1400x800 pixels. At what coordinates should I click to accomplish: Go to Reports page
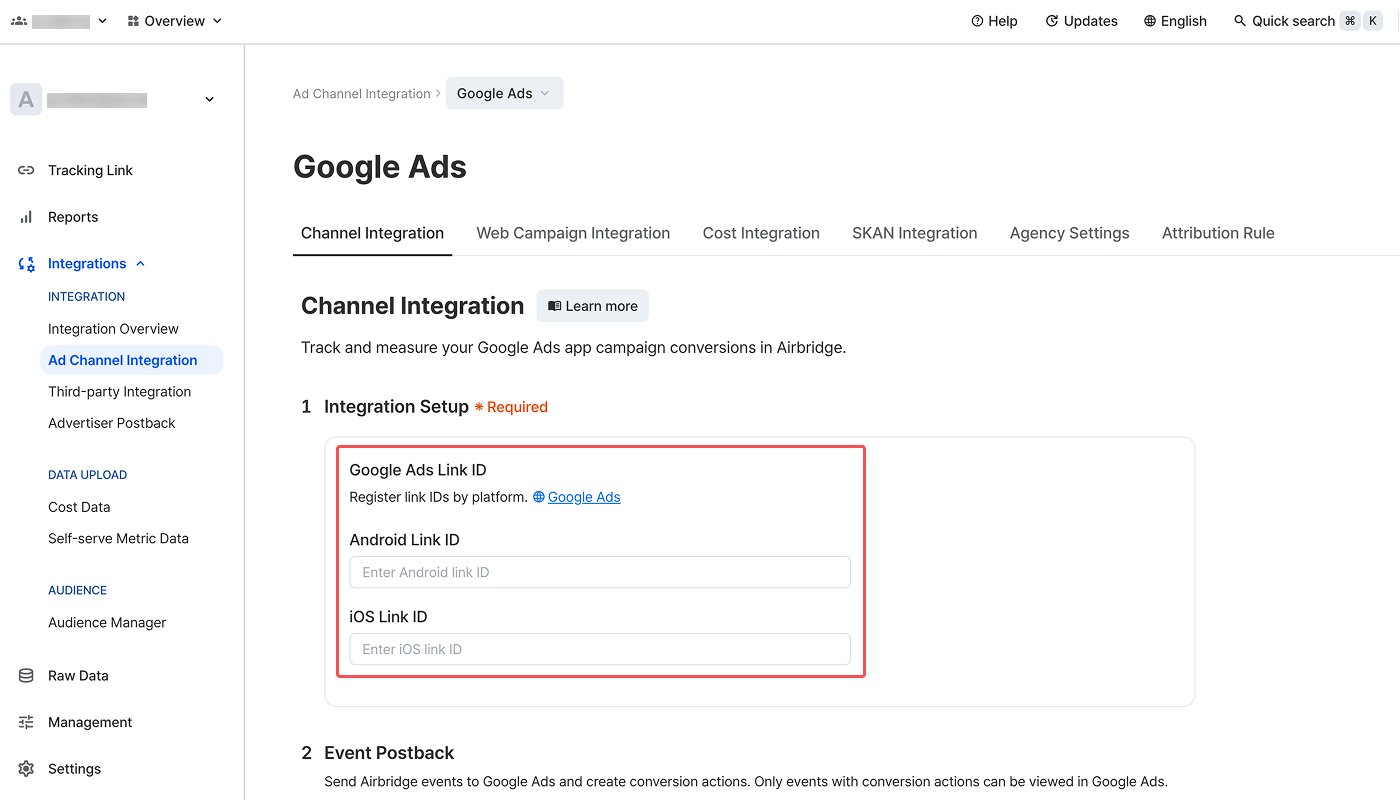[x=73, y=217]
